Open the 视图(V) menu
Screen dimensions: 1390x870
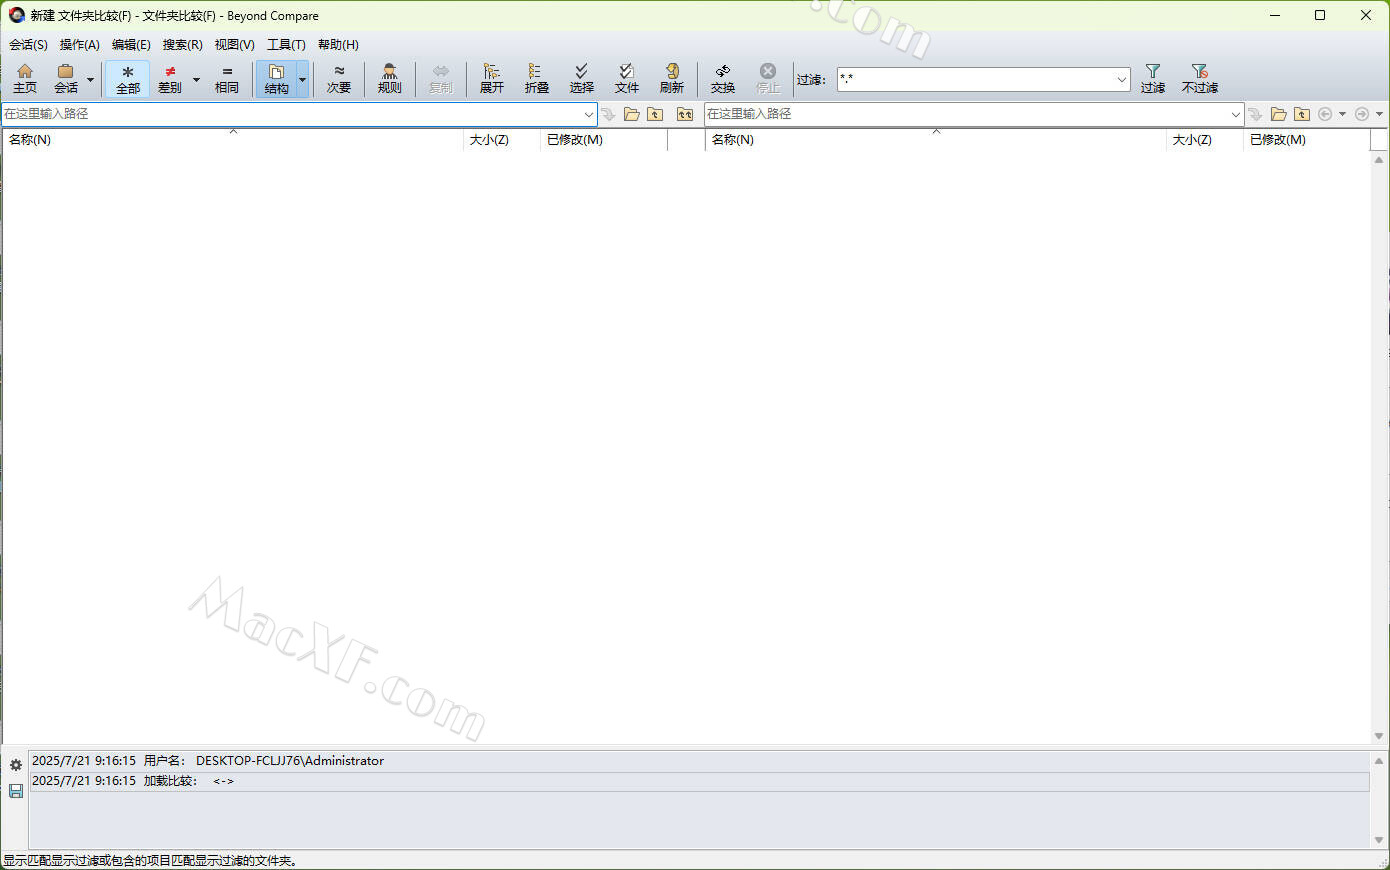coord(235,45)
